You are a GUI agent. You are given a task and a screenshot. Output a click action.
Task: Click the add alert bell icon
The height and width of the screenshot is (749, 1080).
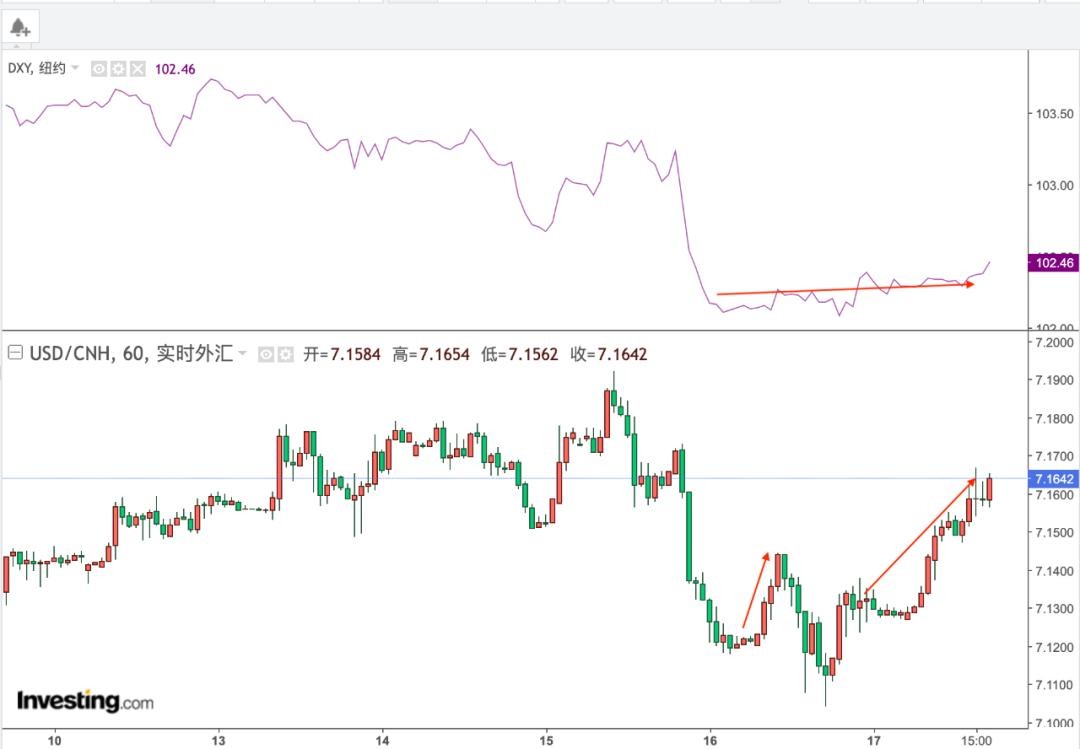[20, 27]
